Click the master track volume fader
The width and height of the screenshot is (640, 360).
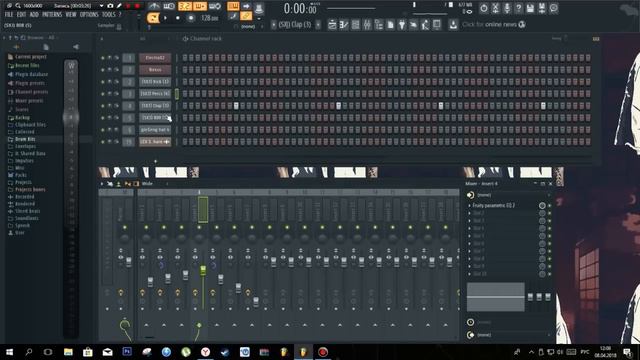point(129,262)
